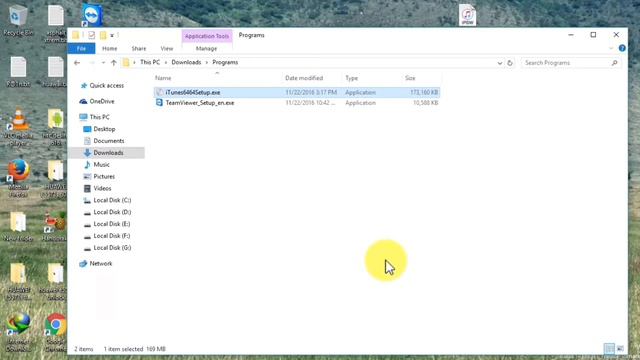Viewport: 640px width, 360px height.
Task: Select the New folder desktop icon
Action: (18, 227)
